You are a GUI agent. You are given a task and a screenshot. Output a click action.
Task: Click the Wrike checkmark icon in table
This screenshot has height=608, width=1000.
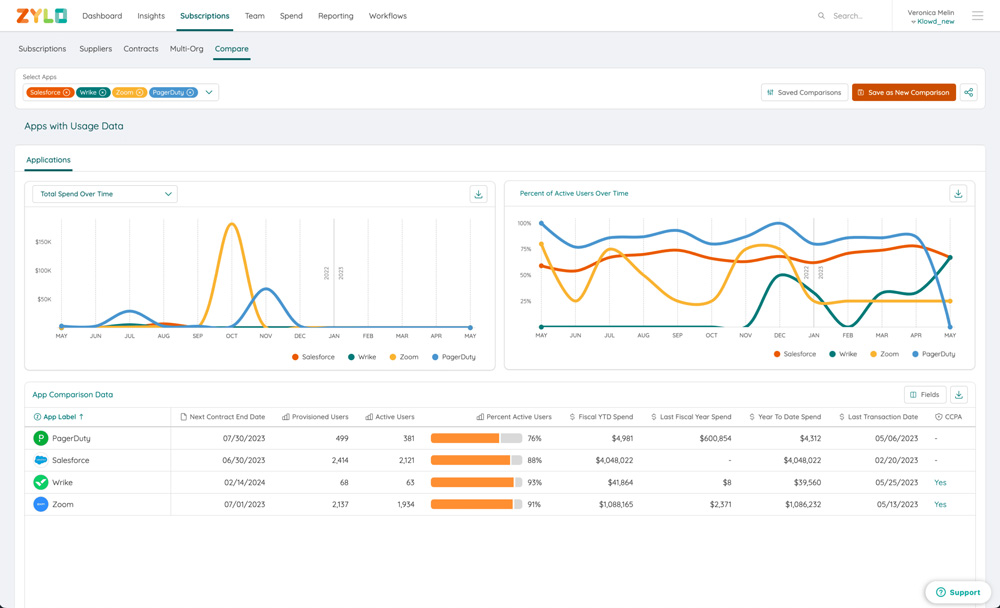tap(41, 482)
